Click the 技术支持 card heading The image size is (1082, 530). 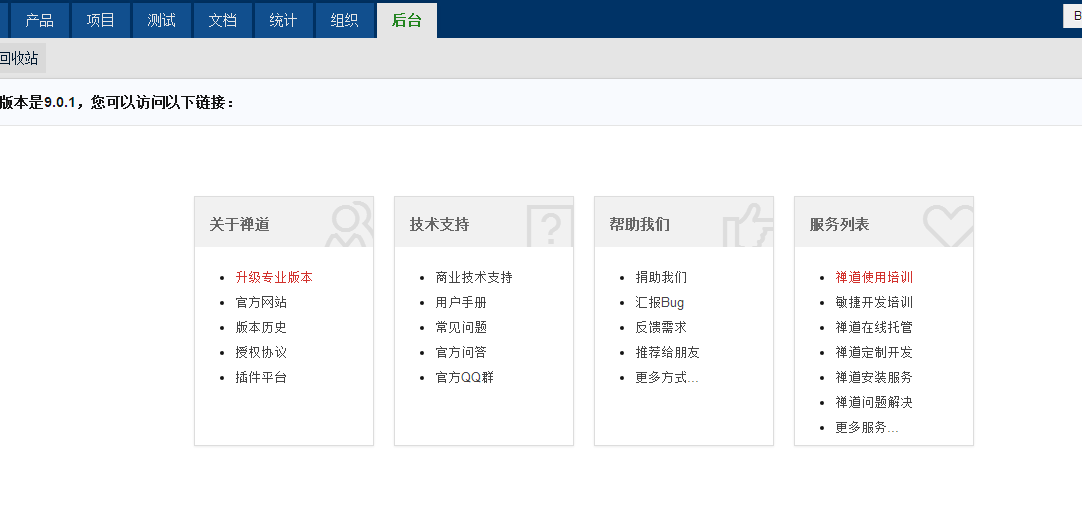pyautogui.click(x=440, y=224)
